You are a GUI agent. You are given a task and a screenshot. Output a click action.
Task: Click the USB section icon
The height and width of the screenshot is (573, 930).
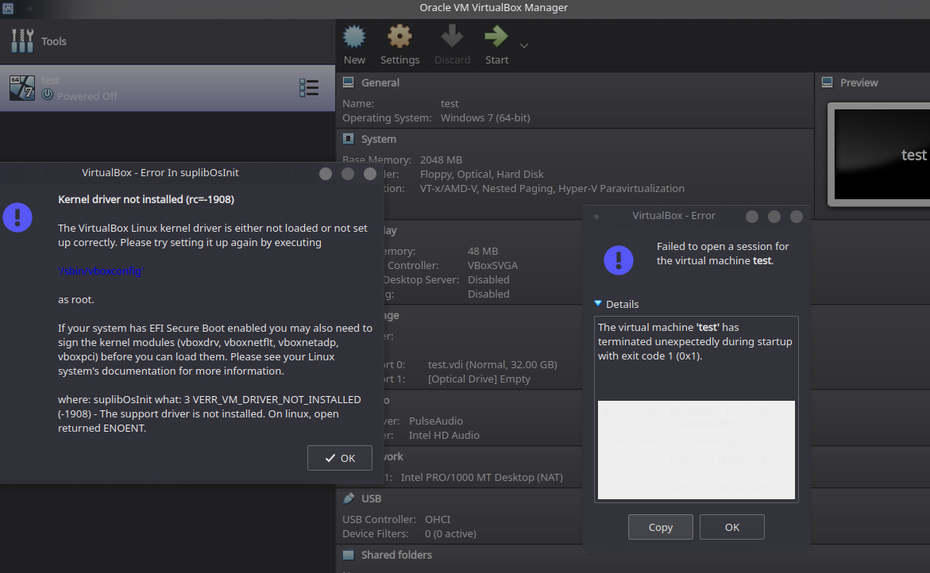click(349, 498)
